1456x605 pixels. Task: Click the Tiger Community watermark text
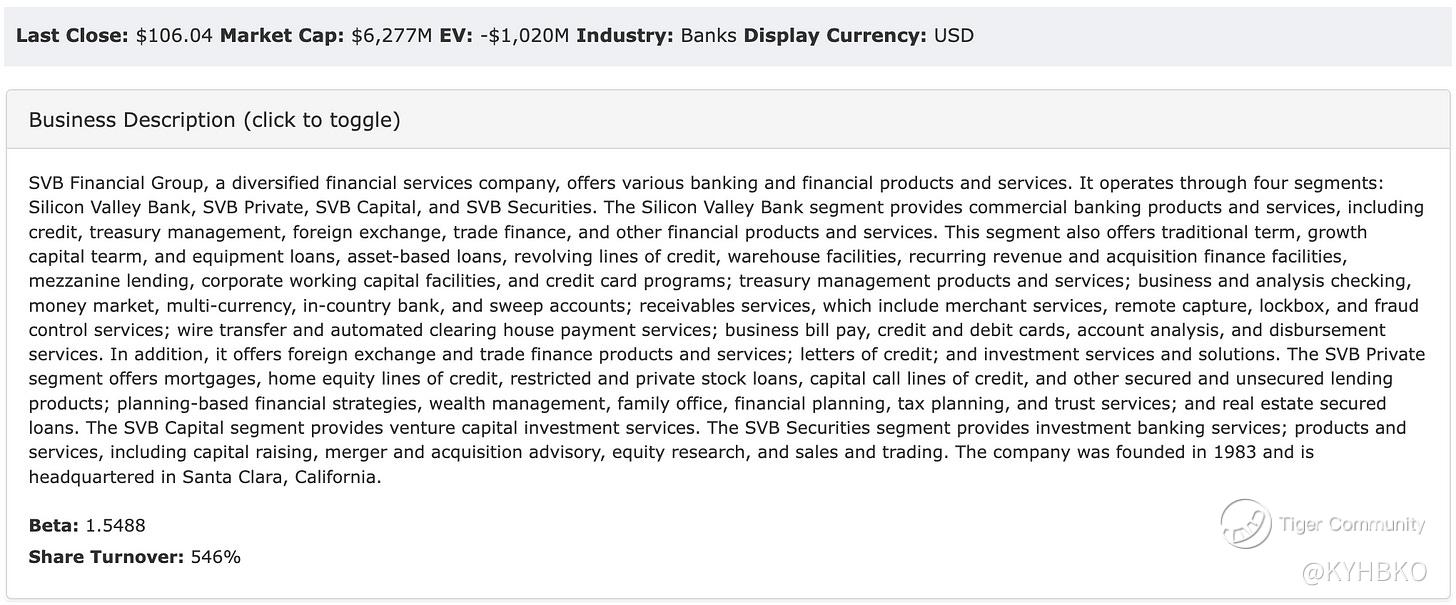point(1352,524)
